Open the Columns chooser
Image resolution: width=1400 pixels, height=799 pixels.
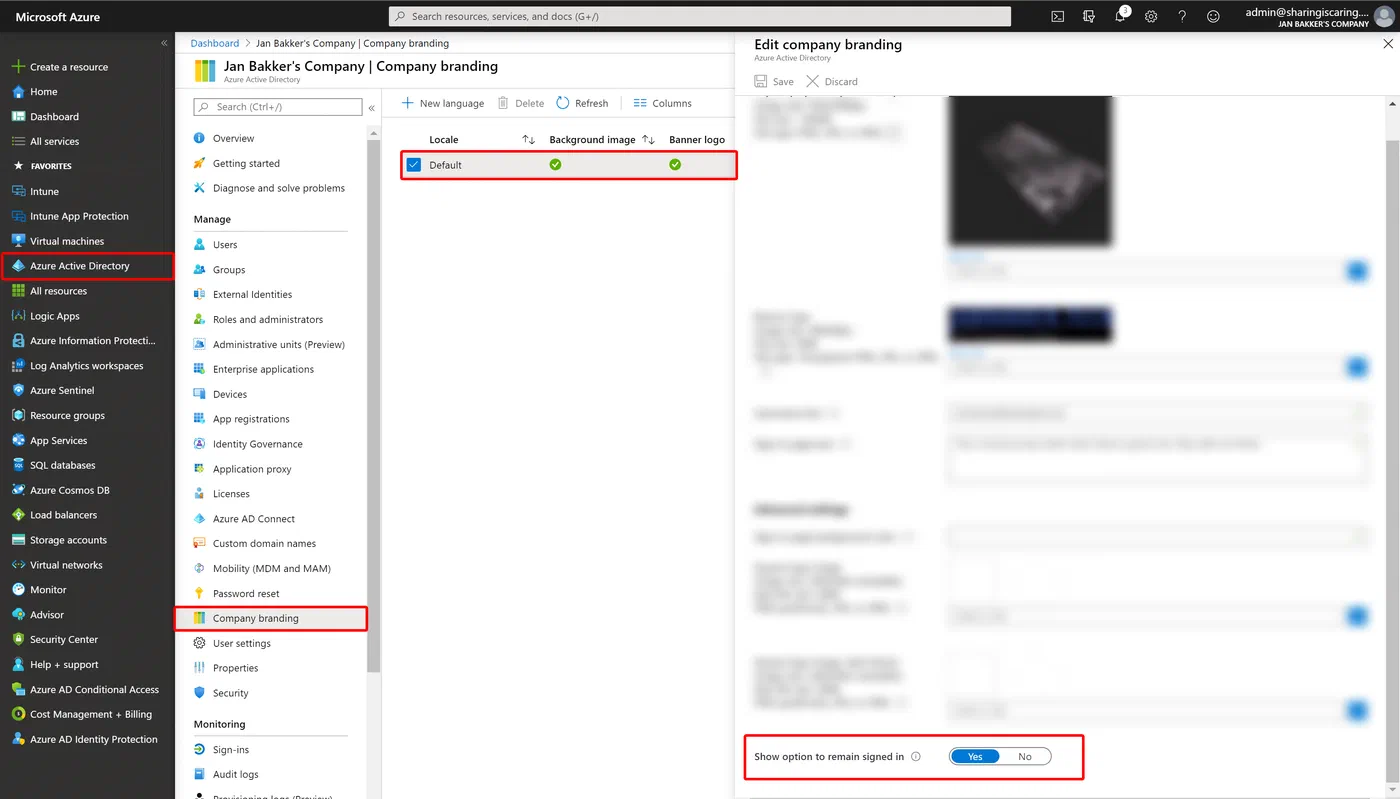[x=662, y=103]
